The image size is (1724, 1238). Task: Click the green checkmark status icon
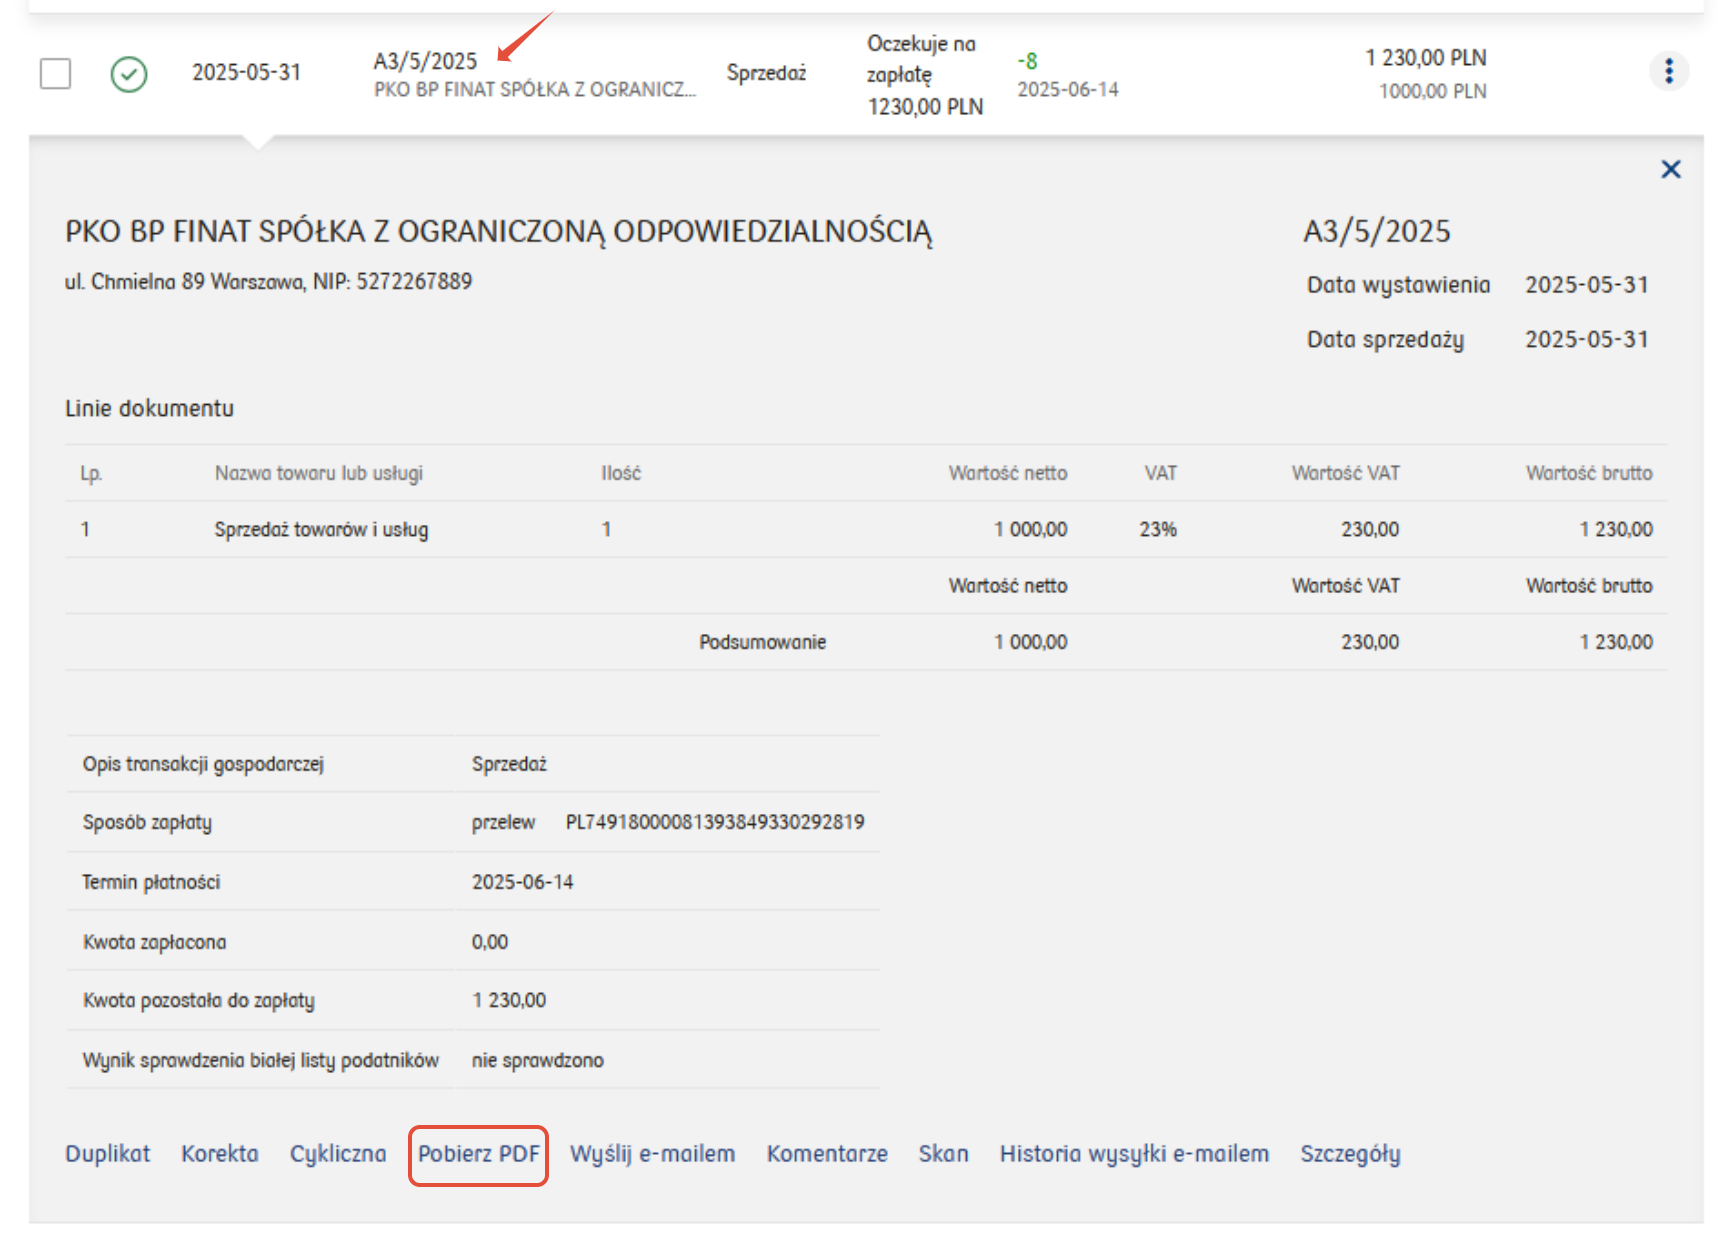click(x=129, y=74)
